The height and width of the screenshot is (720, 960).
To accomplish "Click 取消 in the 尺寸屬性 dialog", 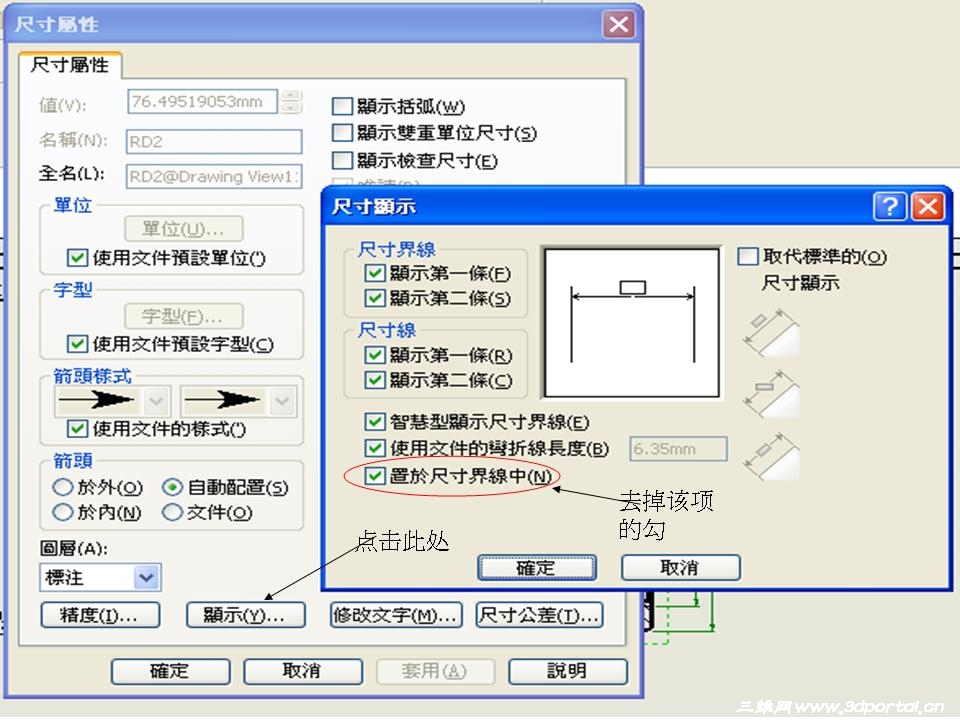I will coord(303,672).
